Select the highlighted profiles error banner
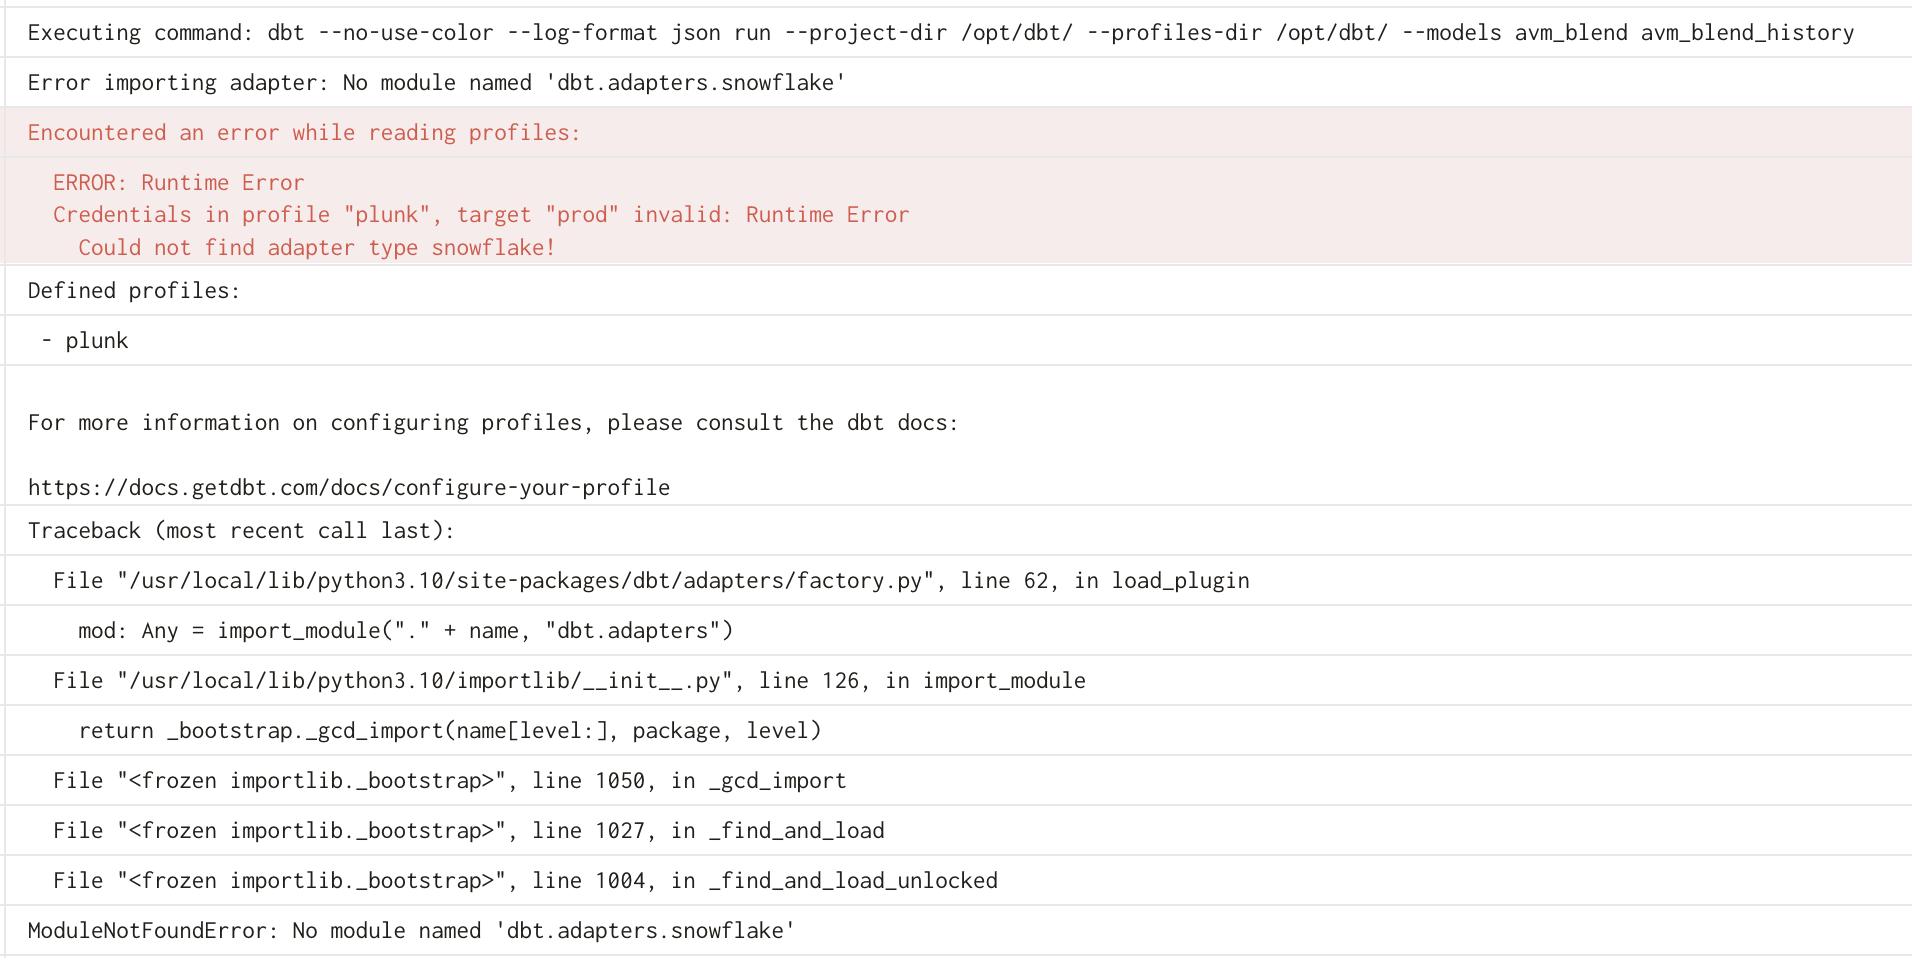Viewport: 1912px width, 958px height. click(303, 132)
